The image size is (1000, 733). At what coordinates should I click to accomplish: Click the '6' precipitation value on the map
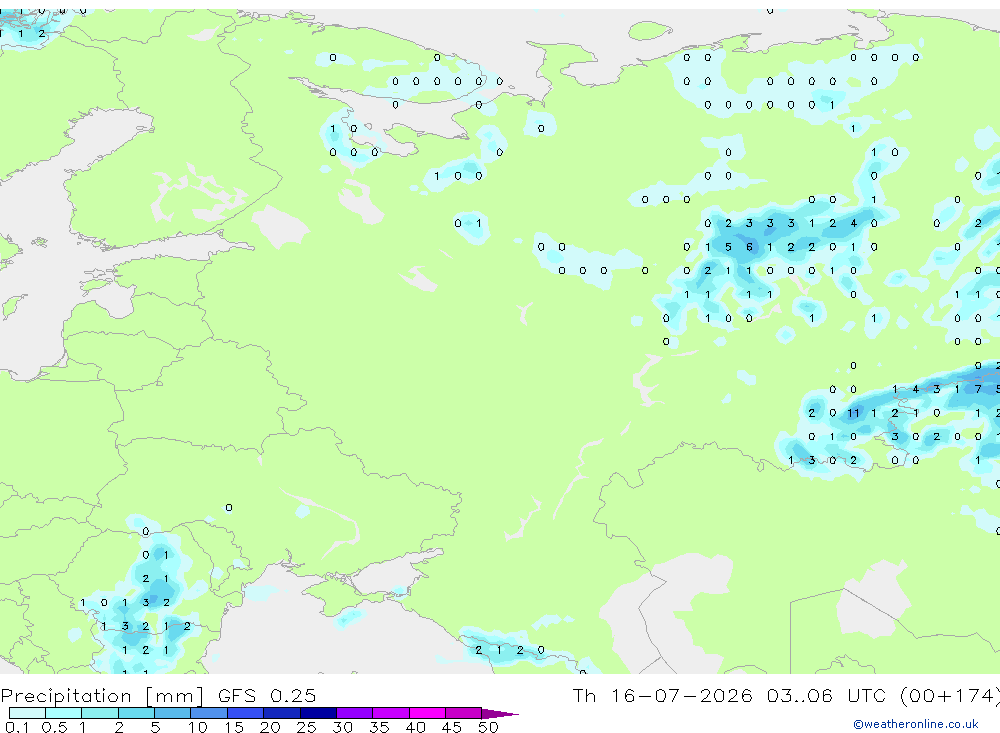749,247
